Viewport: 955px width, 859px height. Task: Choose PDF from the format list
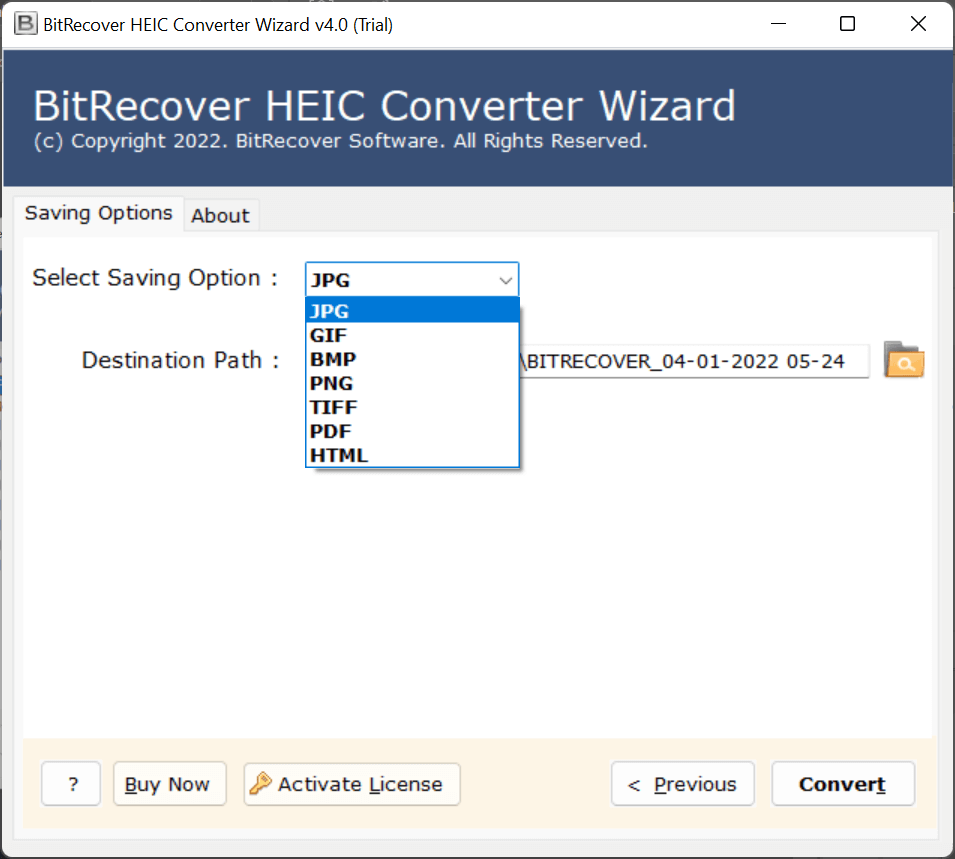pos(412,431)
